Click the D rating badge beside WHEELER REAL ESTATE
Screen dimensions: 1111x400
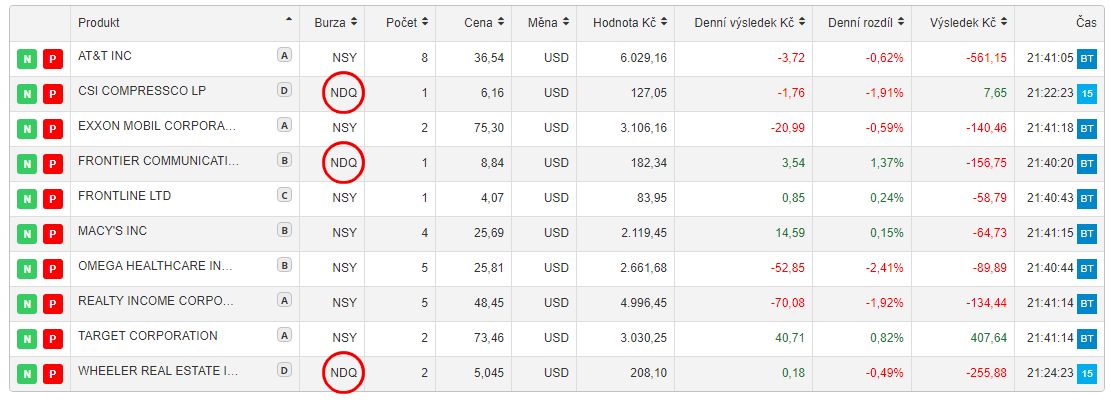(284, 370)
